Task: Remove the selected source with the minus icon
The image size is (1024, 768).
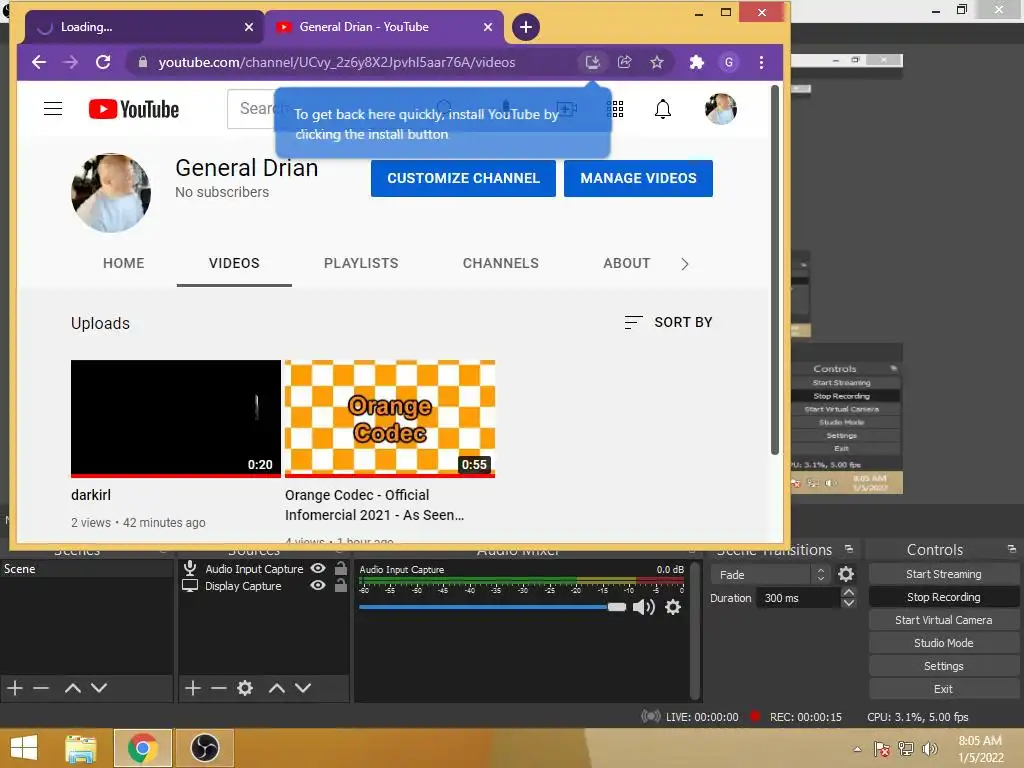Action: pyautogui.click(x=219, y=688)
